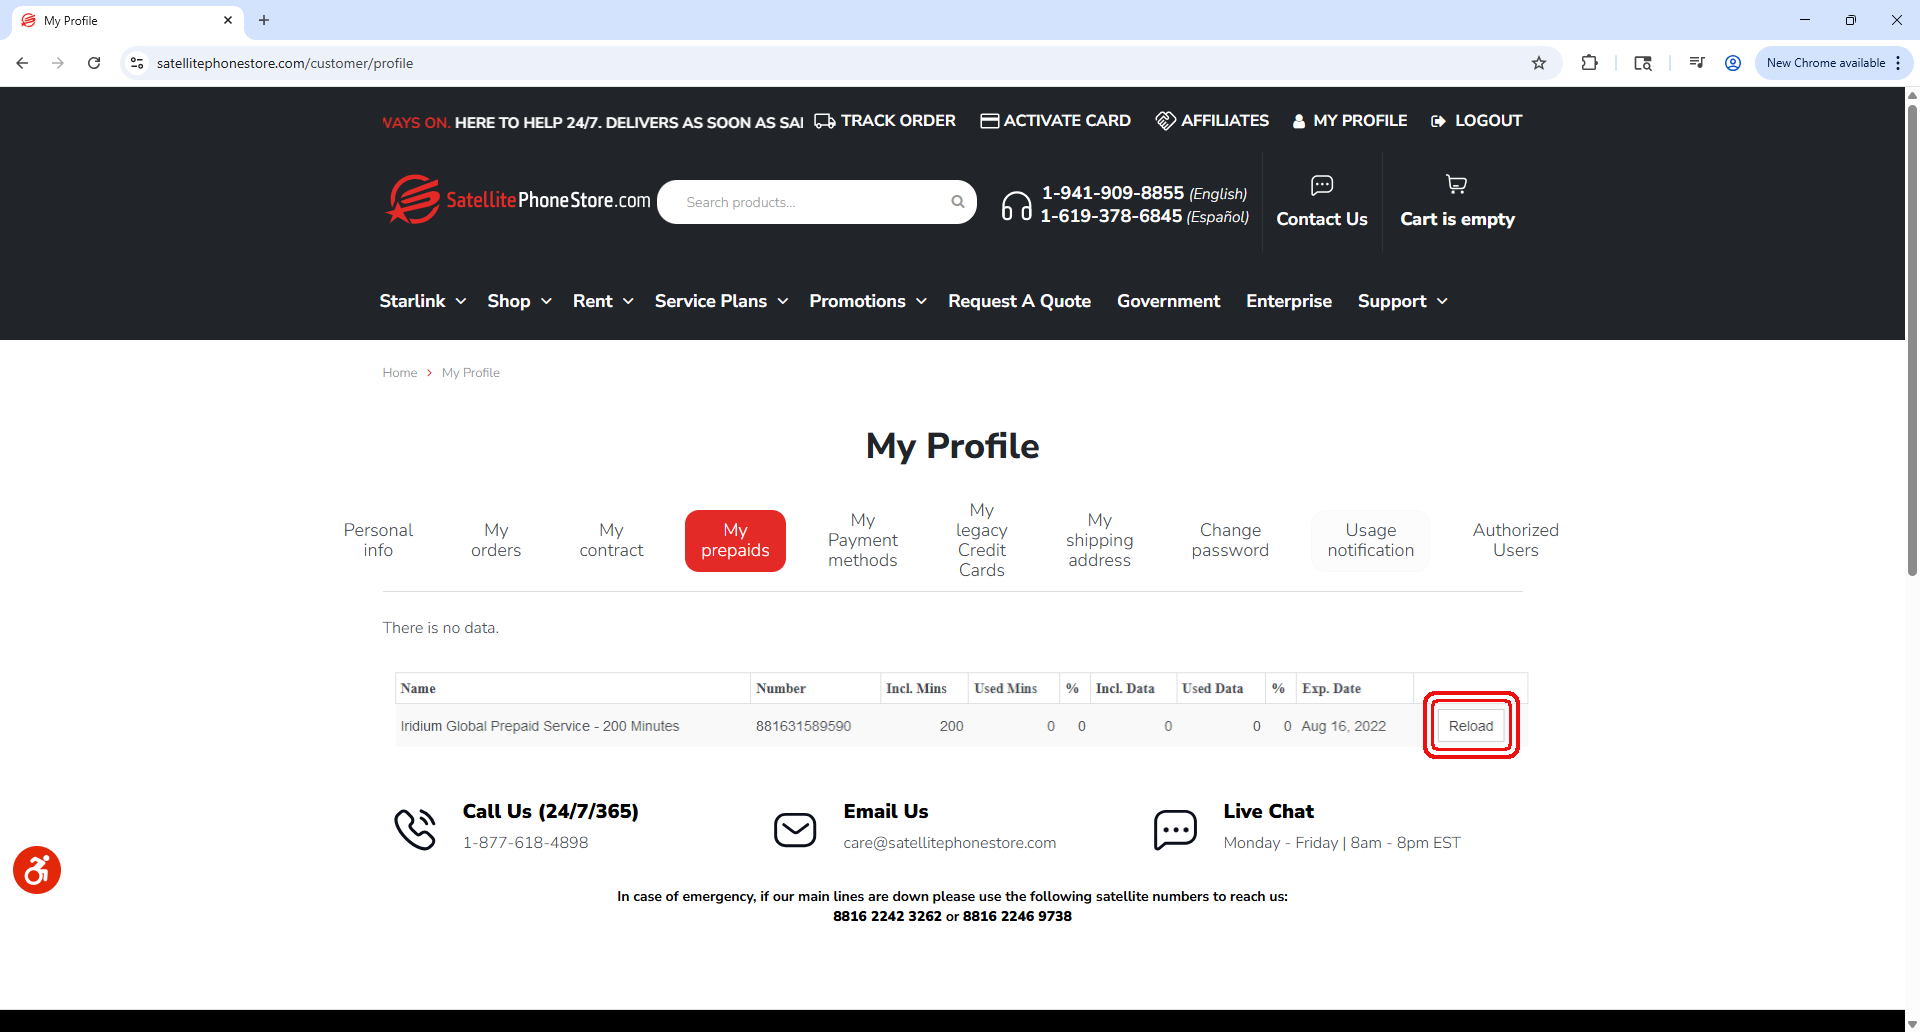Click the 881631589590 number cell

(x=803, y=726)
